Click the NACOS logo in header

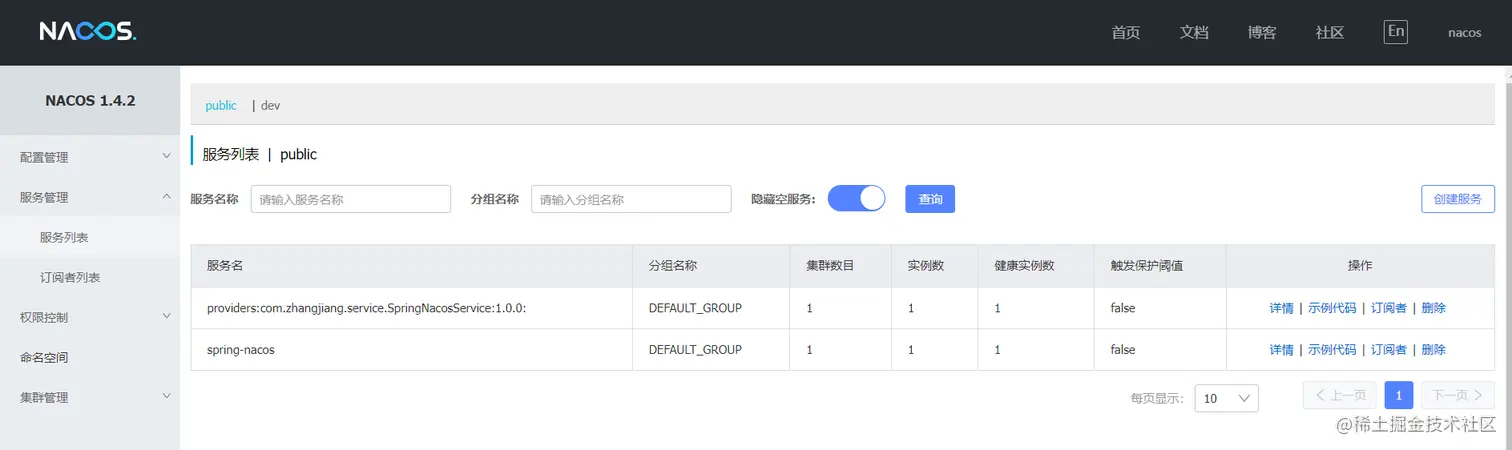click(x=87, y=32)
